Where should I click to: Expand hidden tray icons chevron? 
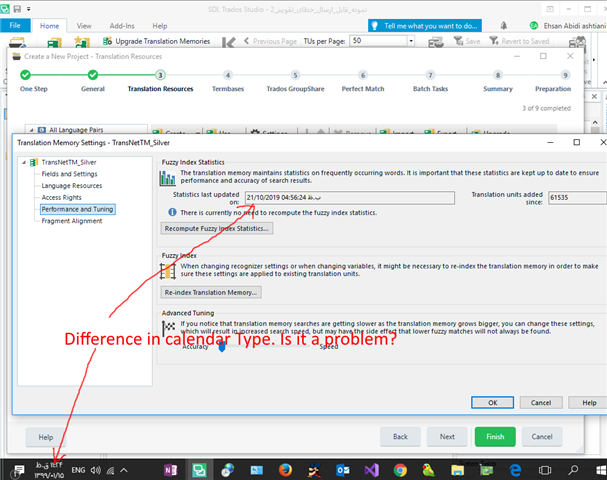pos(124,470)
